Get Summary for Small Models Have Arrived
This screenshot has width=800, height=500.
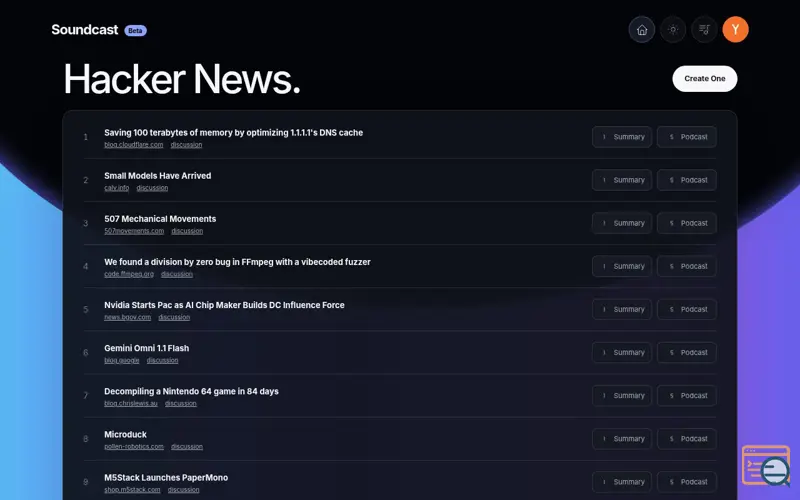pyautogui.click(x=622, y=180)
